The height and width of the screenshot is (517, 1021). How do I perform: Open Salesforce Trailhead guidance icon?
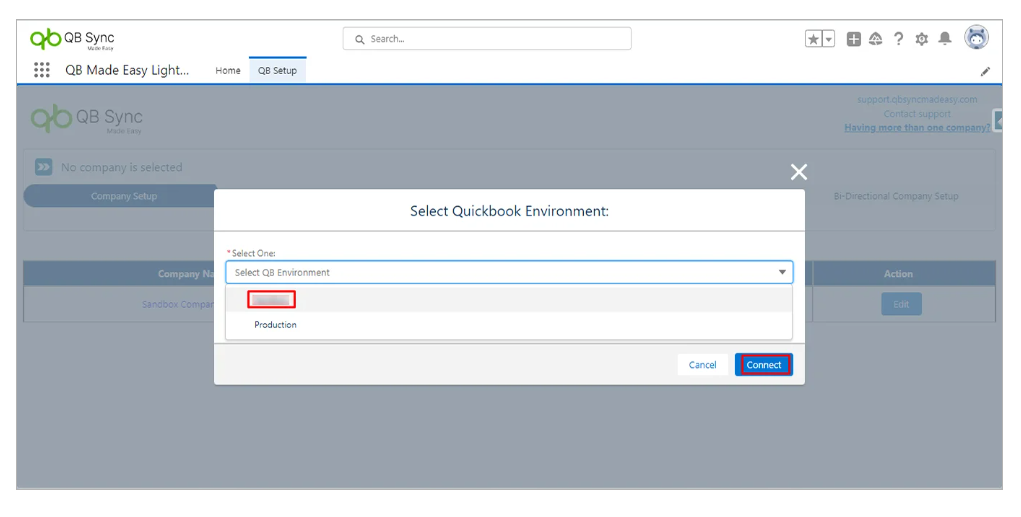pyautogui.click(x=876, y=39)
